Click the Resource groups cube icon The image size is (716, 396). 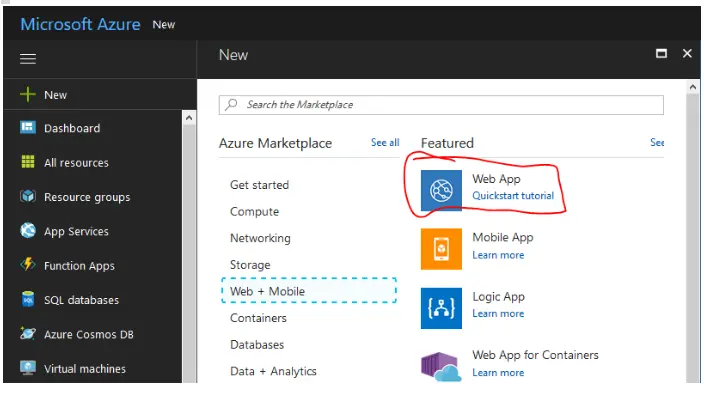28,196
